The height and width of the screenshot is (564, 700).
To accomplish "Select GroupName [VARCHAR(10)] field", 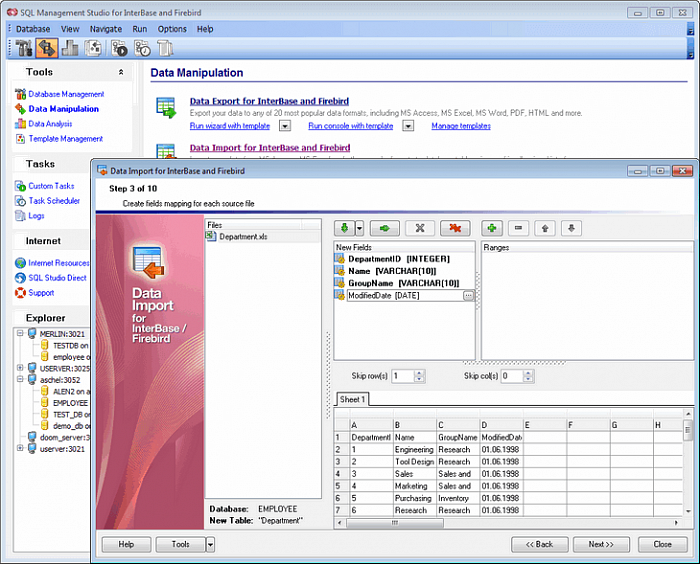I will click(x=404, y=283).
